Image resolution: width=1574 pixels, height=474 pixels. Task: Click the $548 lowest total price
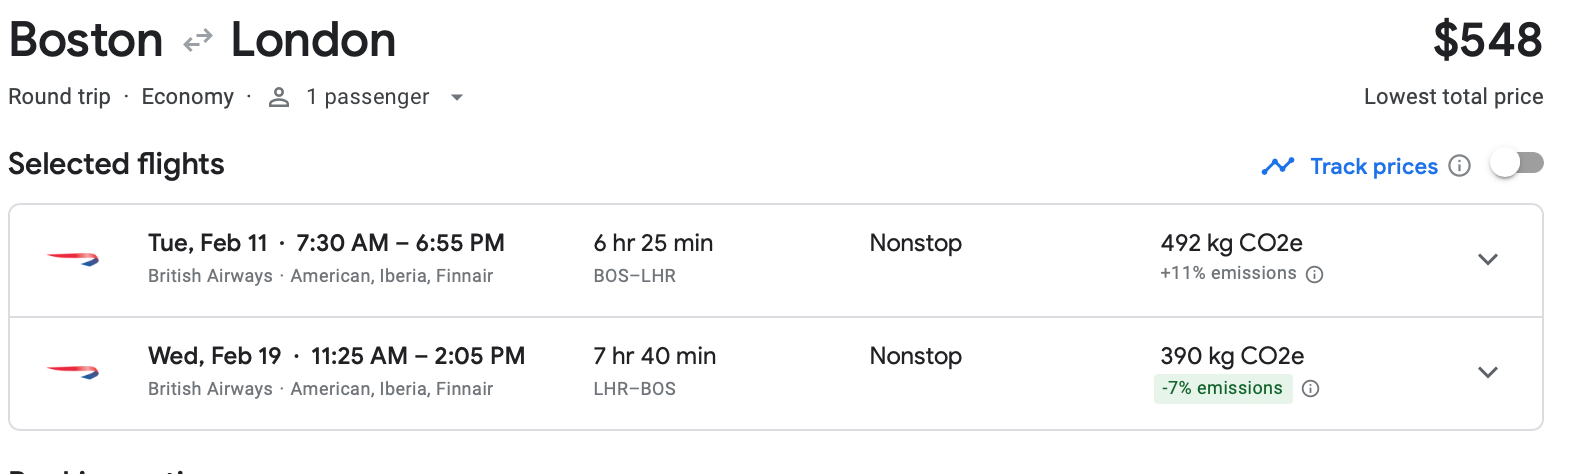[1487, 41]
